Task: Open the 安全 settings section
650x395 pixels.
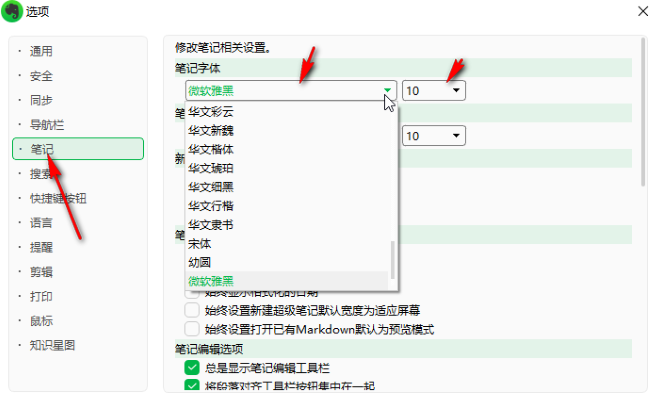Action: pyautogui.click(x=41, y=76)
